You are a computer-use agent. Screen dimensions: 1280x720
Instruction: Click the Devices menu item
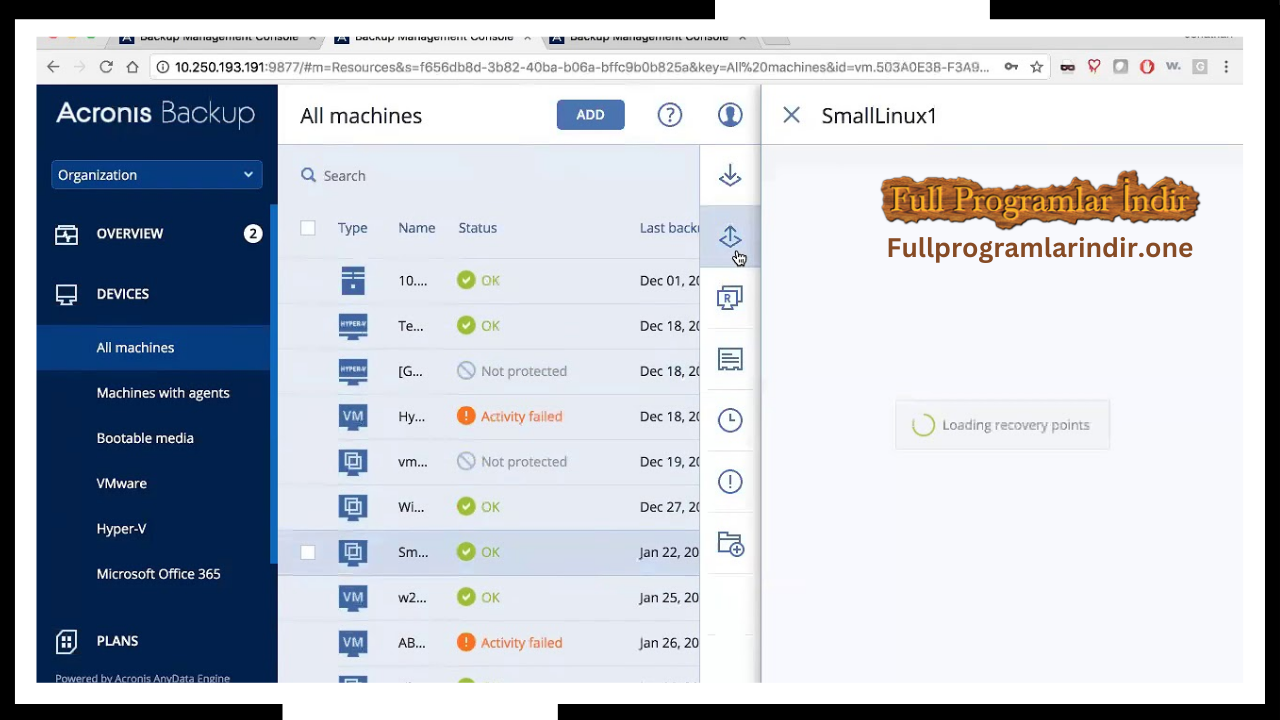tap(123, 294)
